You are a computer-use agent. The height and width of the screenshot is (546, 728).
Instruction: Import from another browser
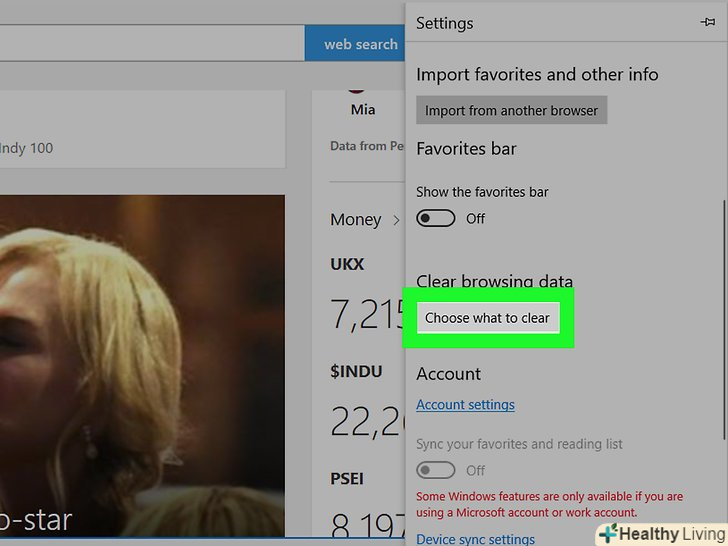pyautogui.click(x=511, y=110)
